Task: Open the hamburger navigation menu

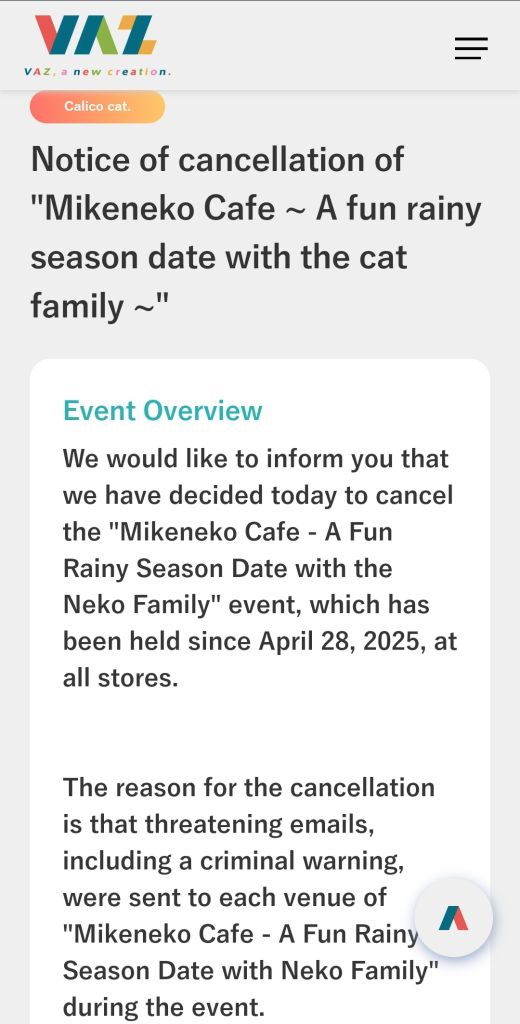Action: 471,48
